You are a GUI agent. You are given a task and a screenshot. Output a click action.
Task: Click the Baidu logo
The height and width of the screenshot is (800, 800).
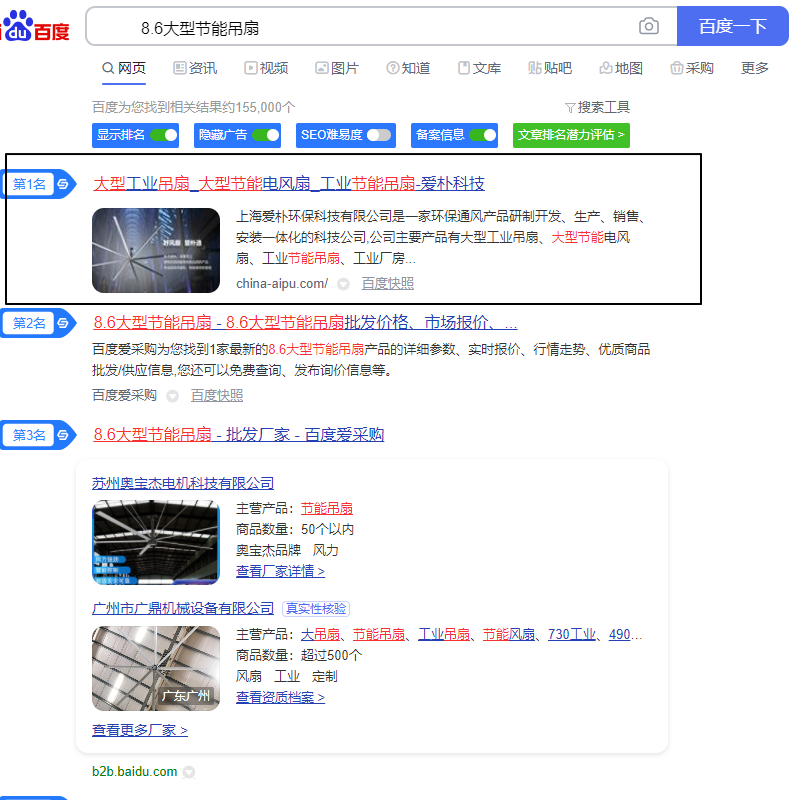point(35,26)
